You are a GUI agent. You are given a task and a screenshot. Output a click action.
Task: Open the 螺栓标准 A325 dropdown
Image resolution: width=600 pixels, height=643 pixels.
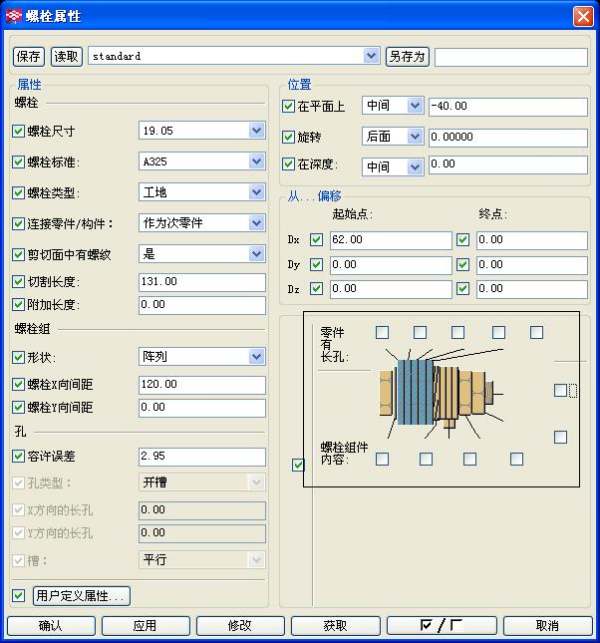pos(256,160)
